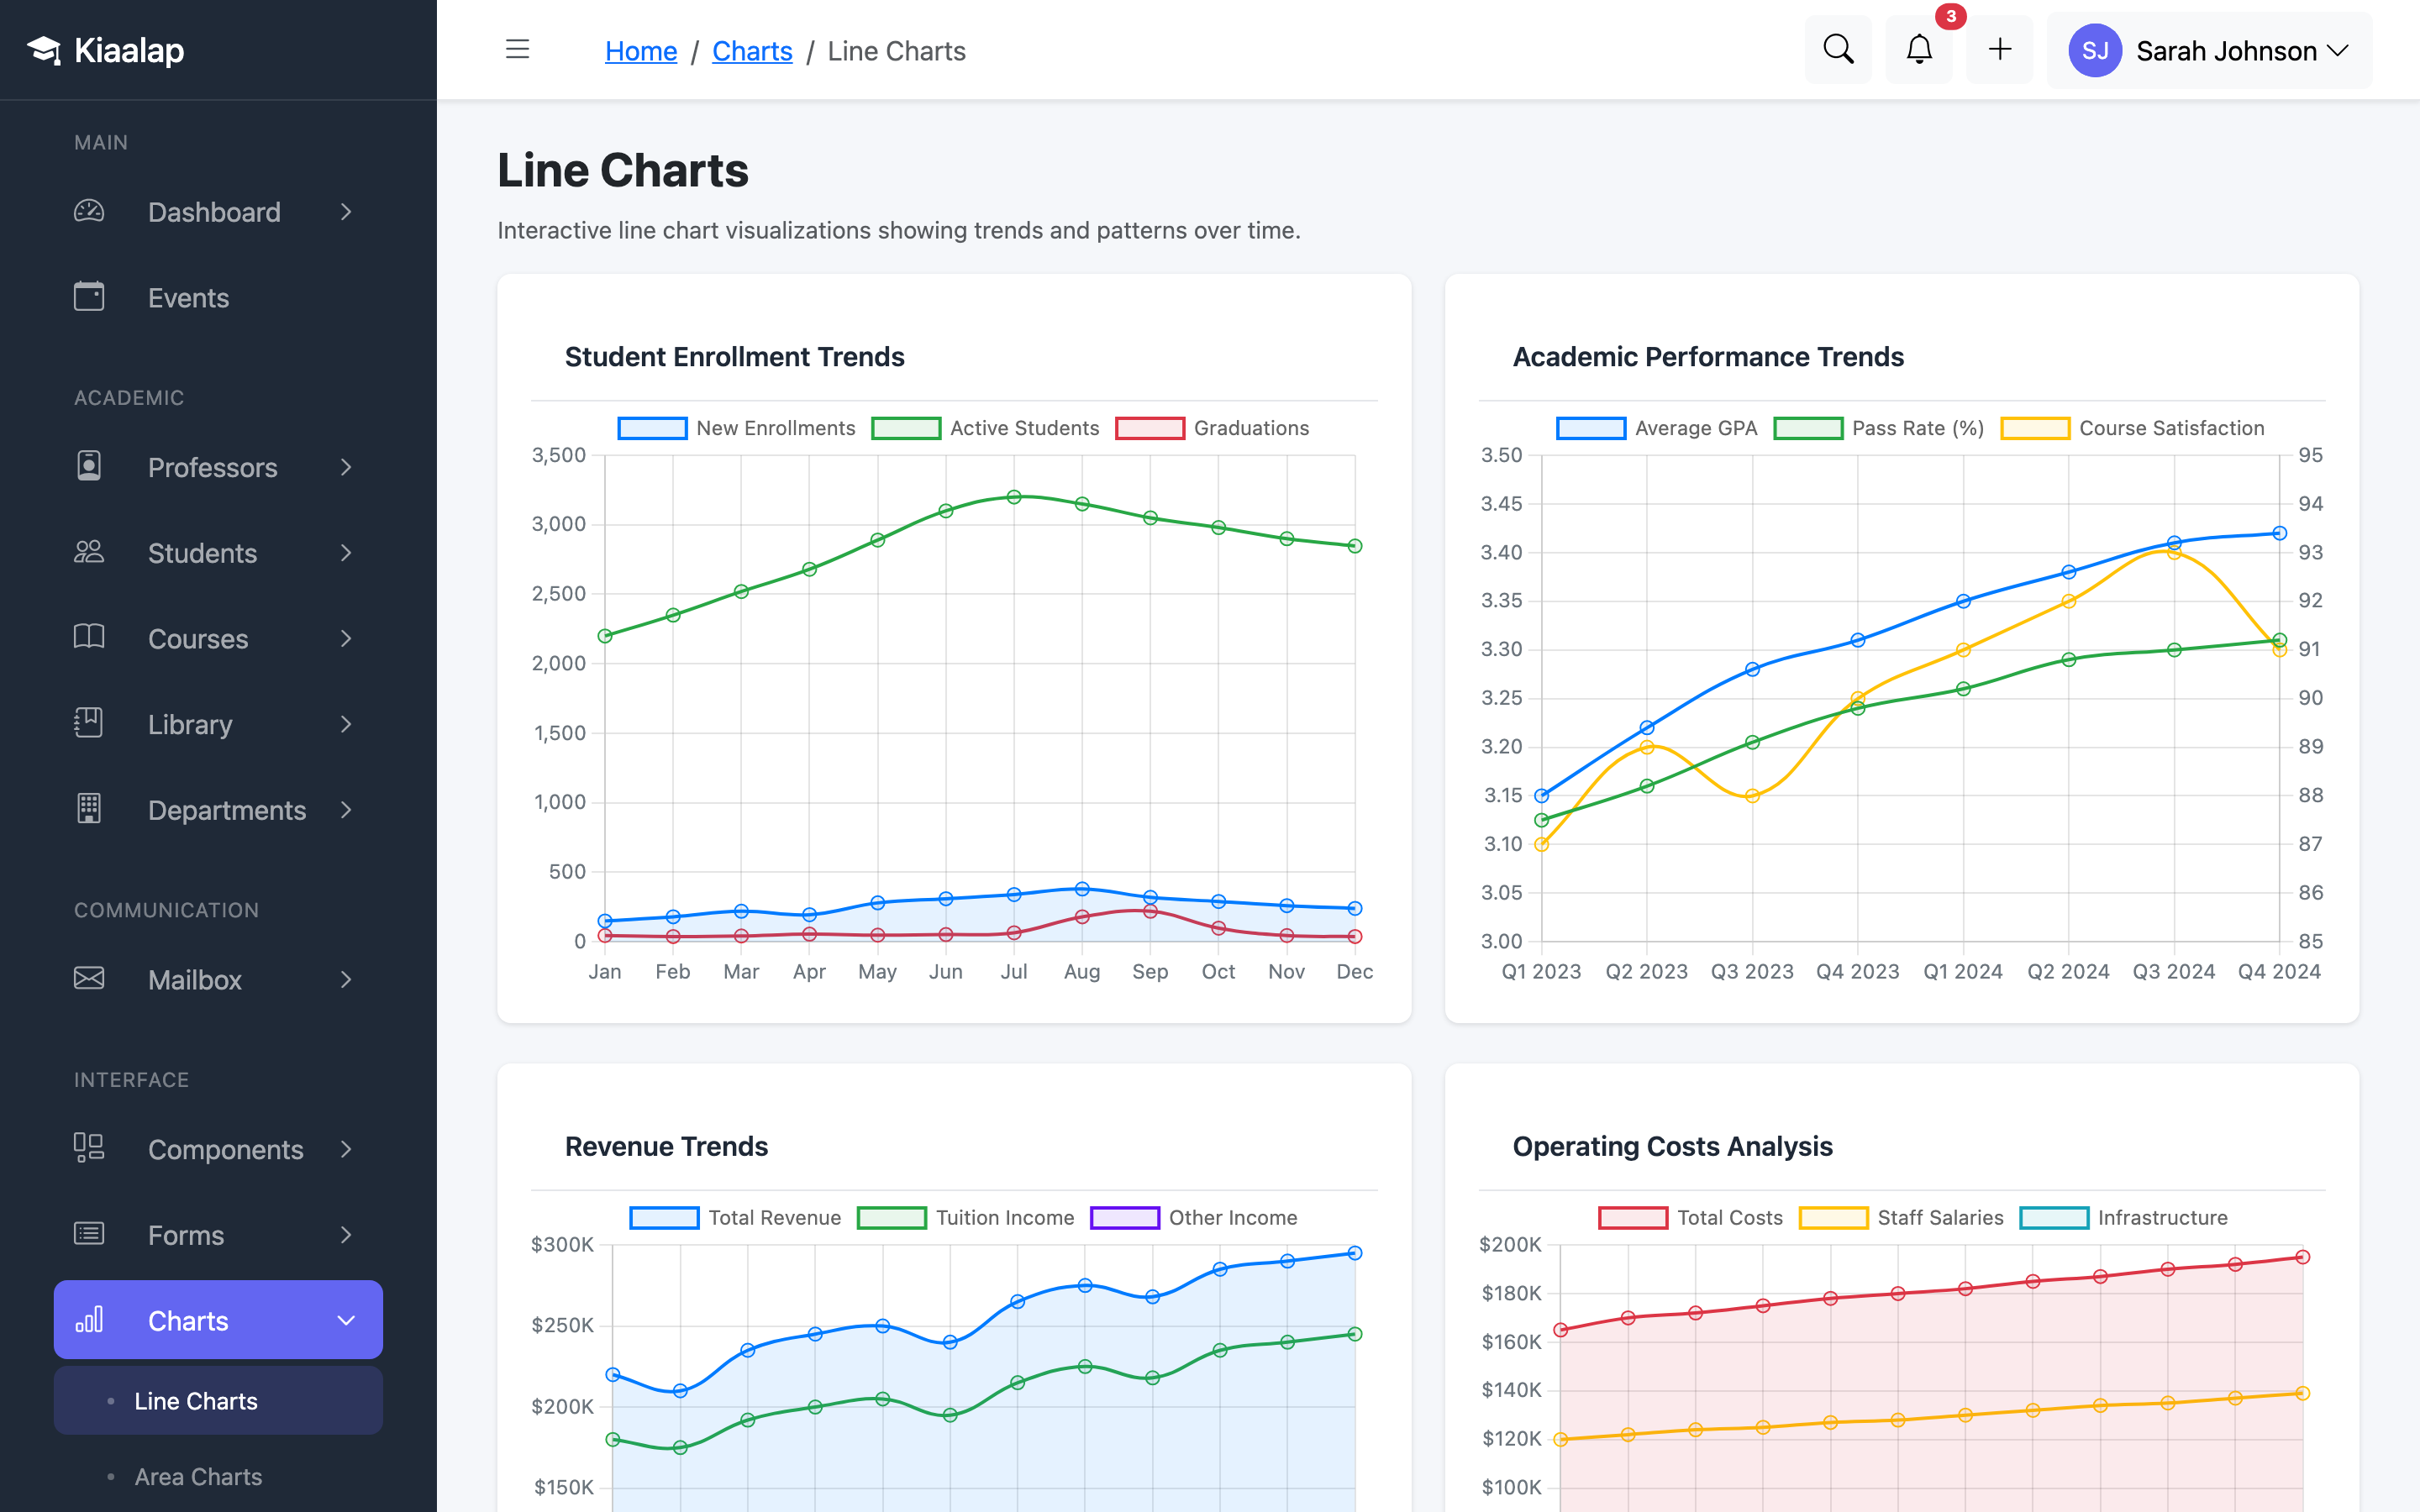This screenshot has width=2420, height=1512.
Task: Expand the Forms submenu chevron
Action: tap(346, 1235)
